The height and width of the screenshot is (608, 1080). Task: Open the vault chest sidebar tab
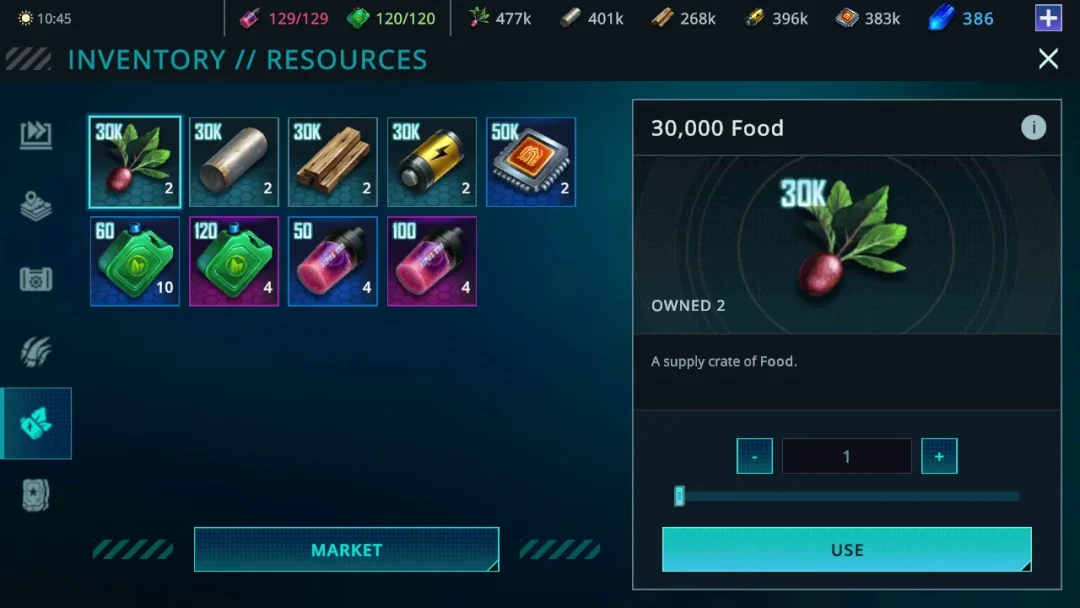point(36,279)
